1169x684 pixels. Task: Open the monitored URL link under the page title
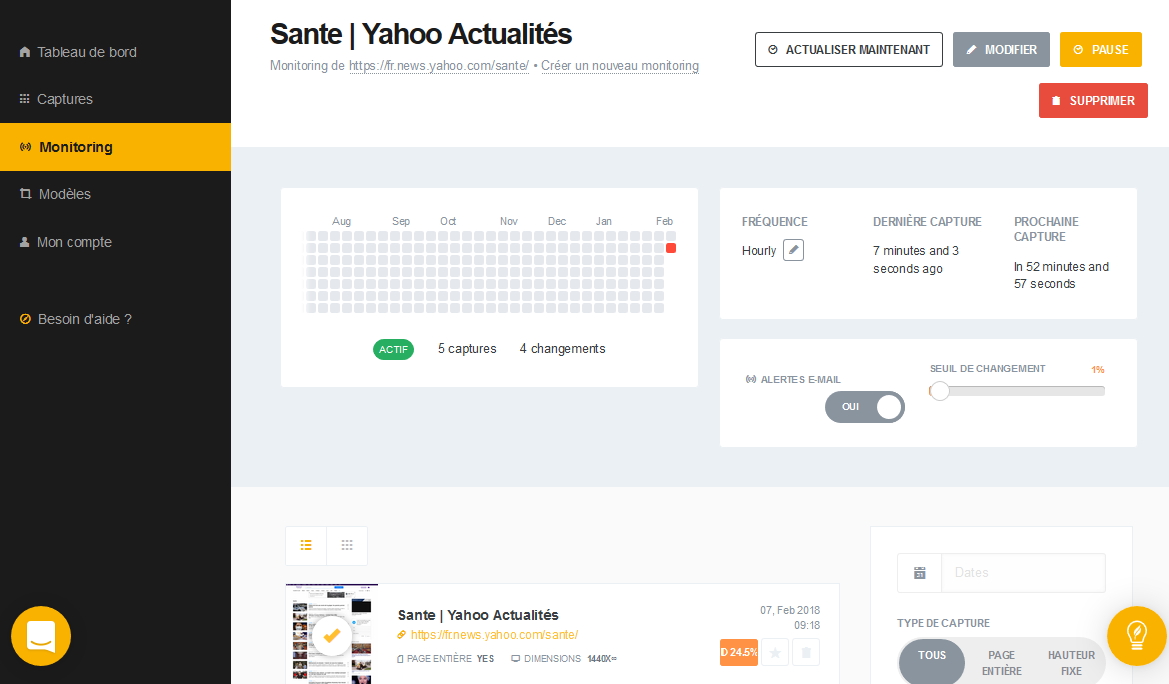439,66
